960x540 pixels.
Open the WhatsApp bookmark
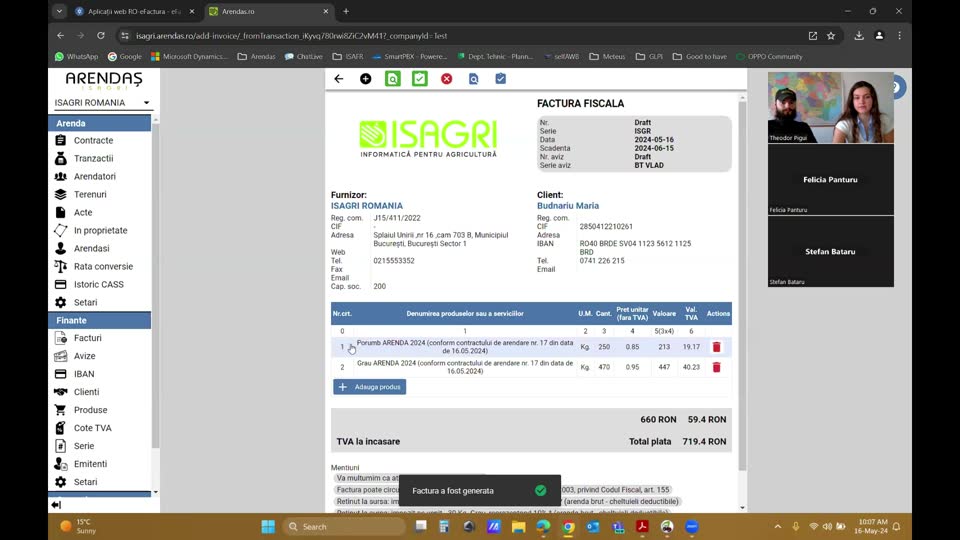click(77, 56)
